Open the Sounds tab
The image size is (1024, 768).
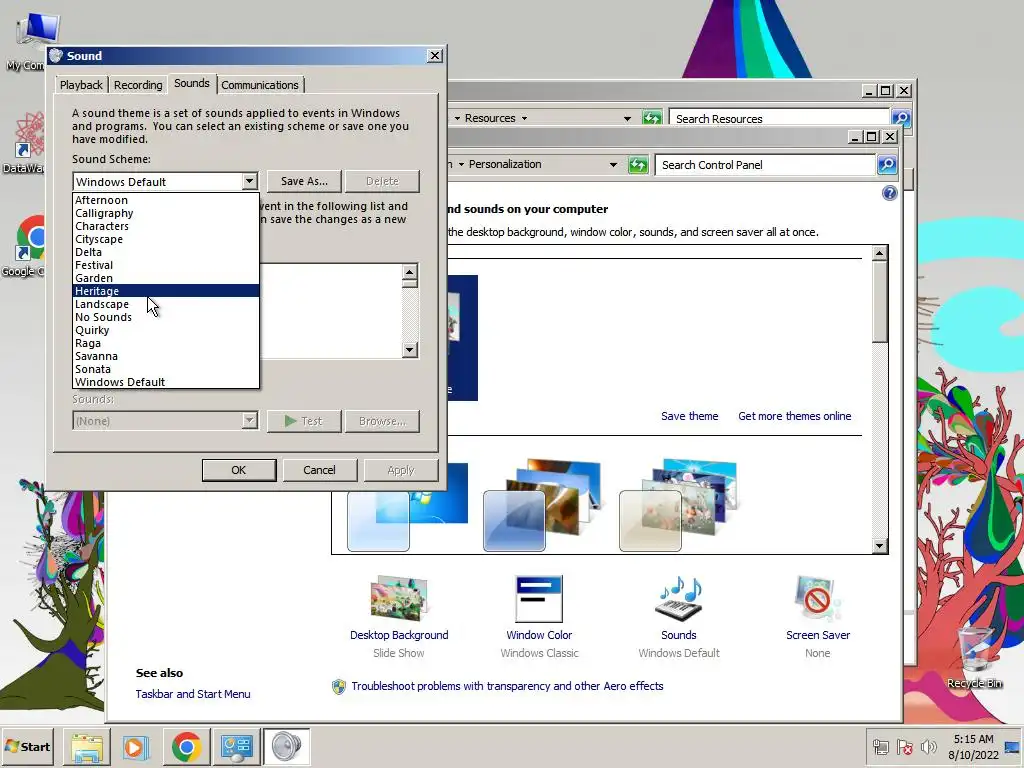pyautogui.click(x=191, y=83)
